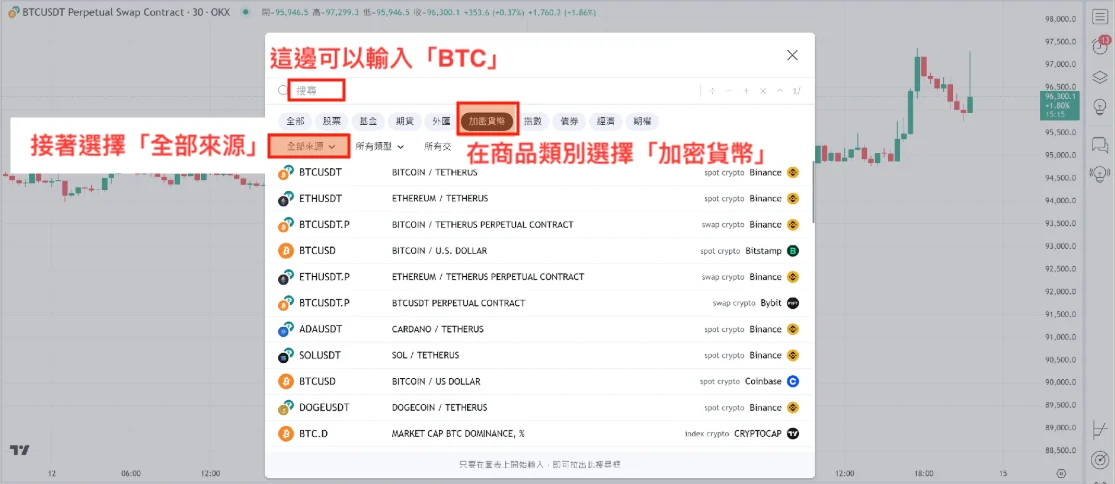The width and height of the screenshot is (1115, 484).
Task: Choose BTCUSDT Bitcoin / TetherUS Binance spot
Action: (540, 172)
